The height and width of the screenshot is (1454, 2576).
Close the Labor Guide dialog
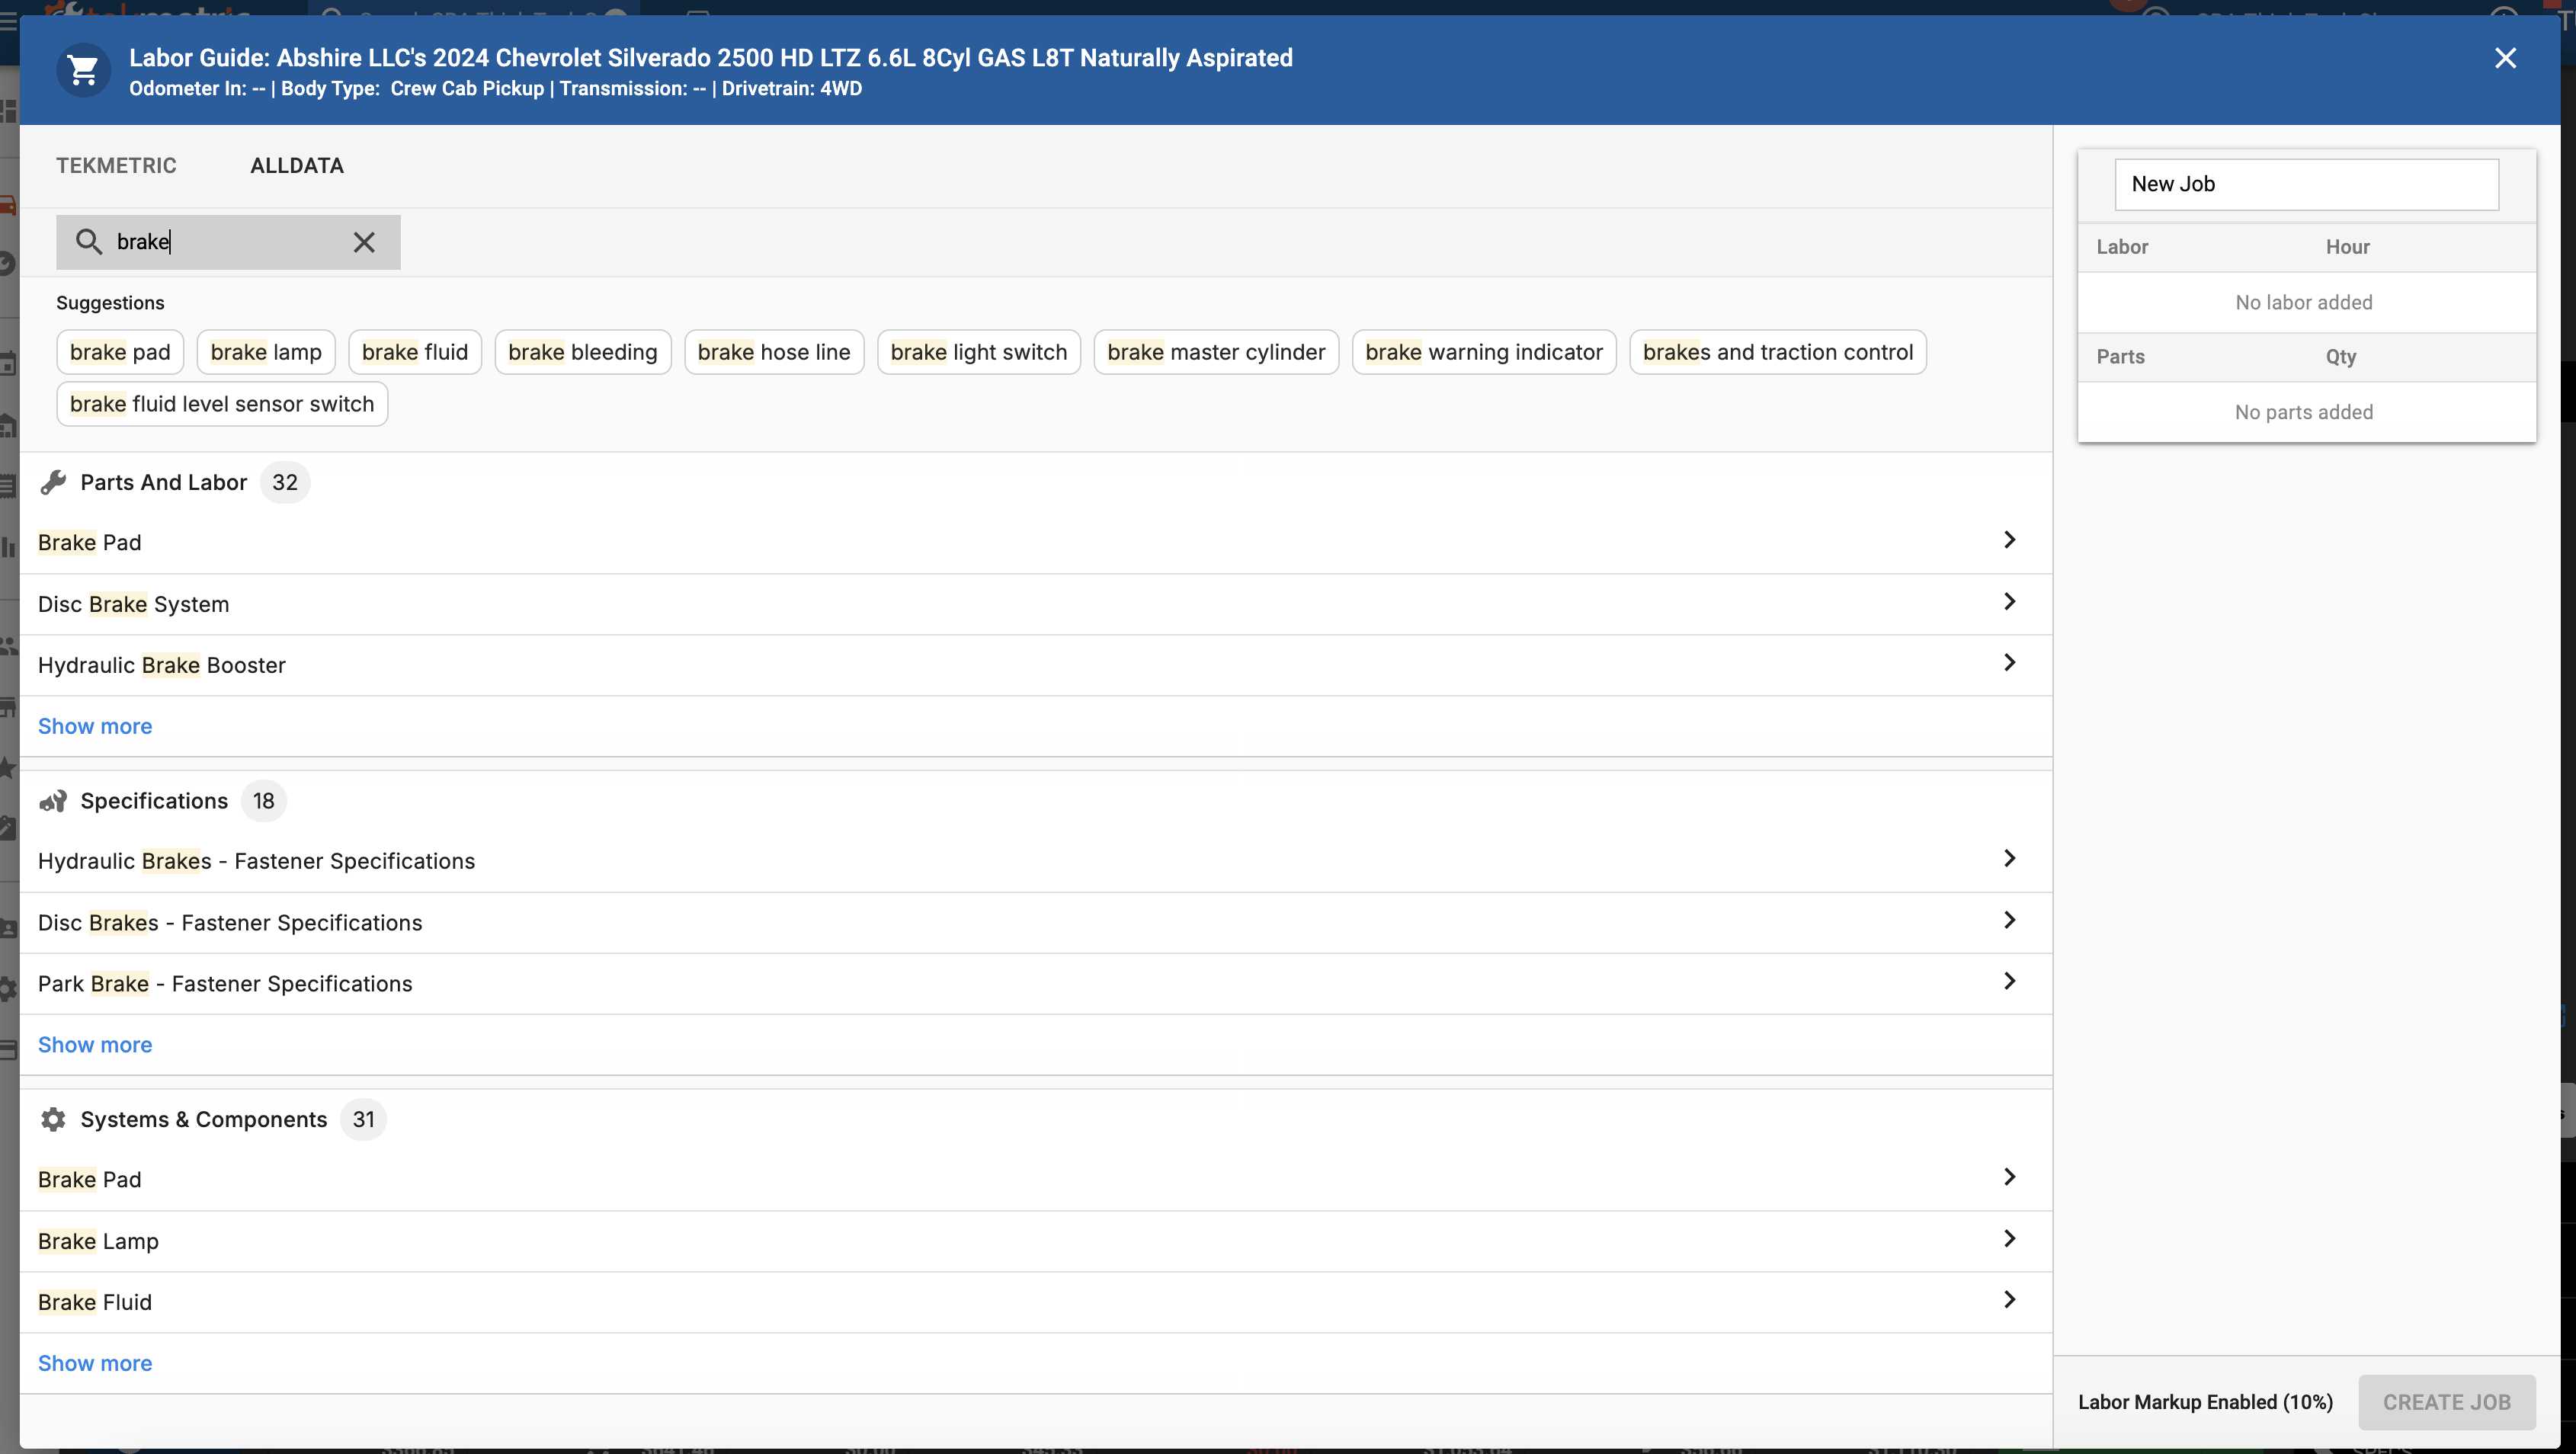[2505, 58]
